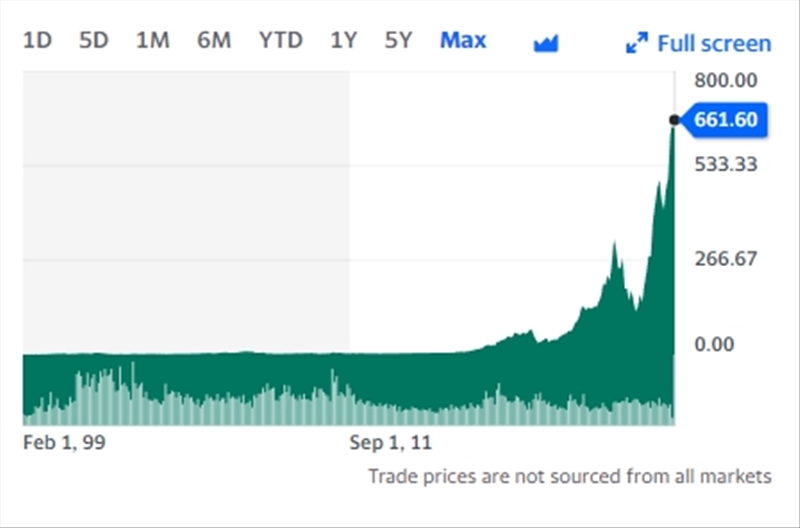Image resolution: width=800 pixels, height=528 pixels.
Task: Select the 5Y time range
Action: [x=398, y=41]
